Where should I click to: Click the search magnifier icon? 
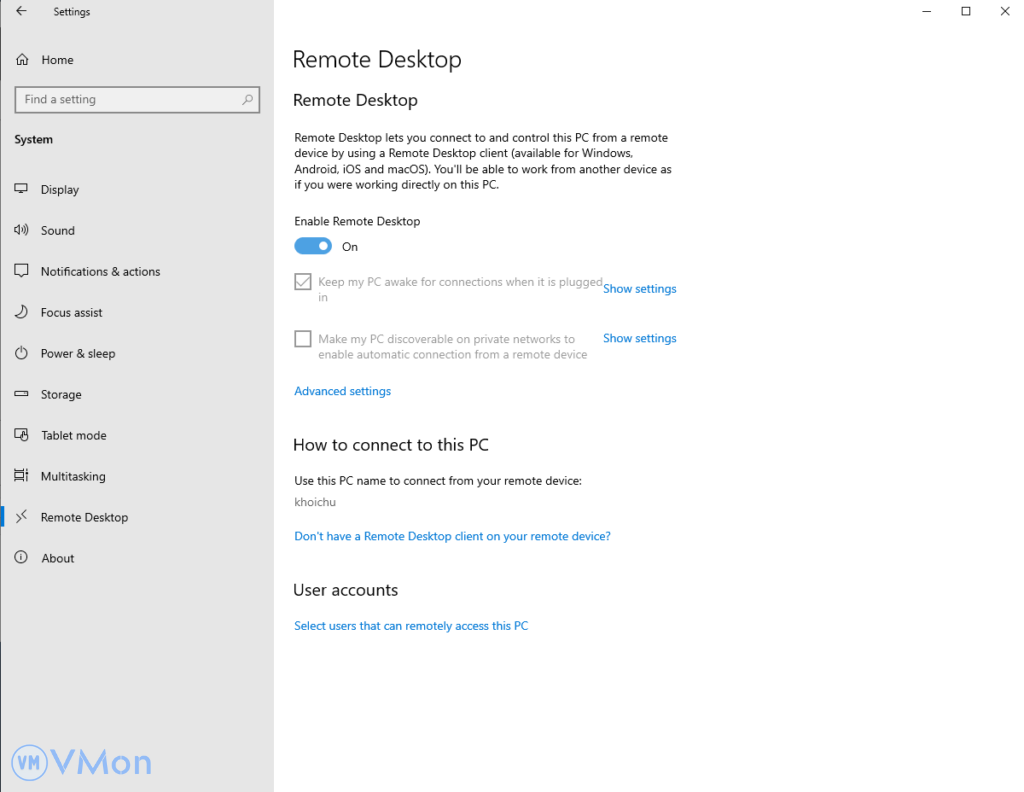(x=247, y=100)
